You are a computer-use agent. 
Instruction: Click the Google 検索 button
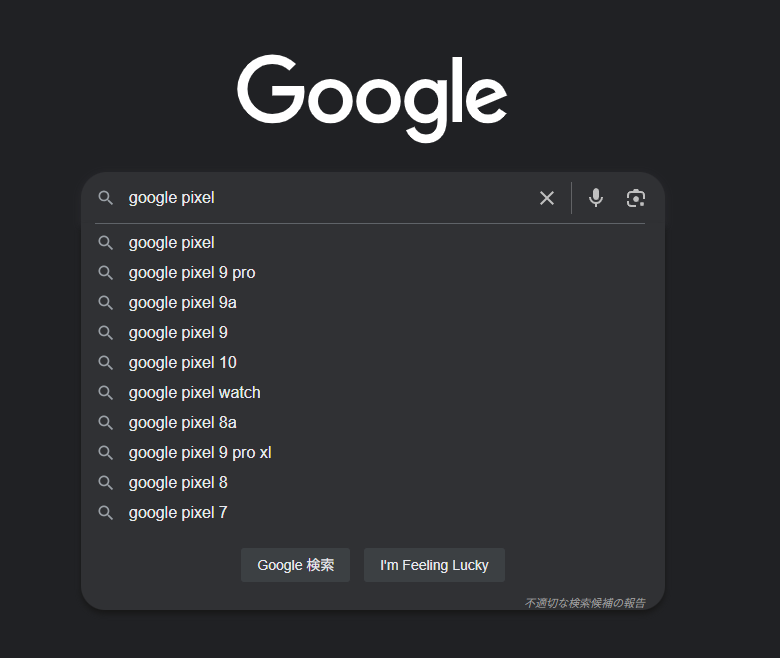tap(295, 565)
